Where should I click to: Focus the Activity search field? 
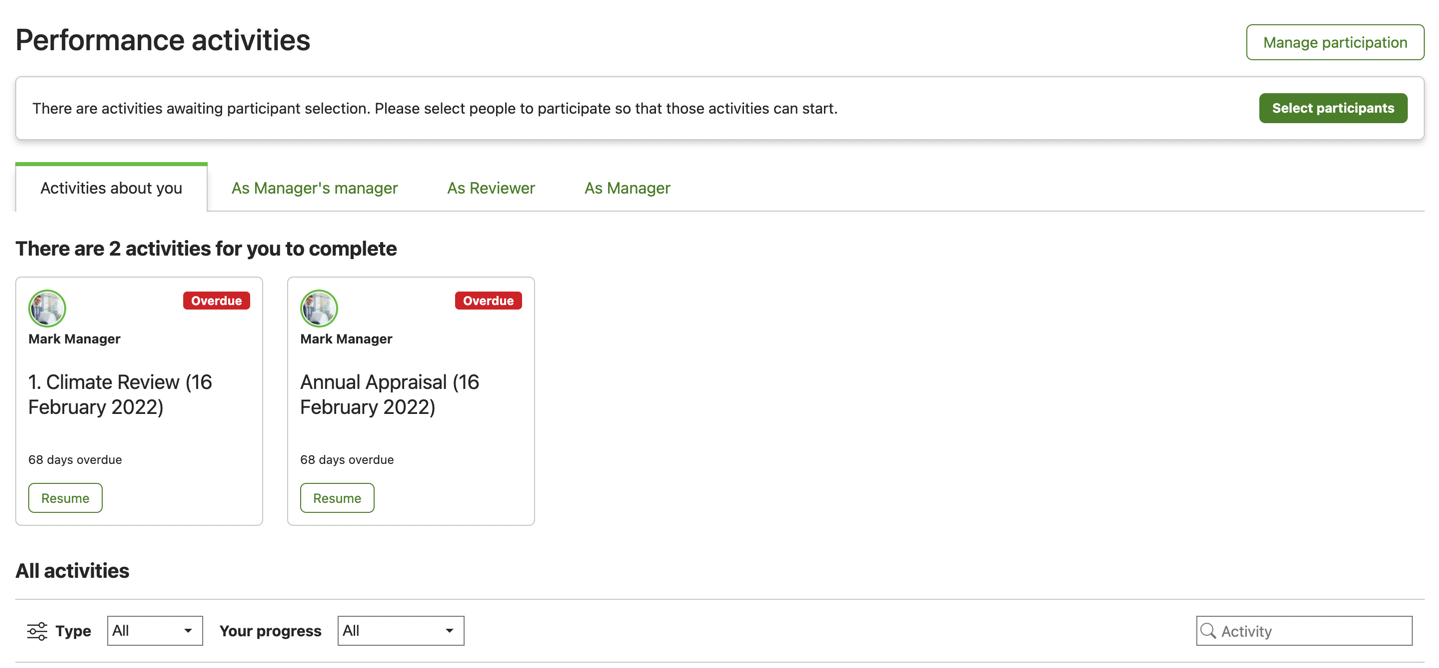pos(1312,631)
